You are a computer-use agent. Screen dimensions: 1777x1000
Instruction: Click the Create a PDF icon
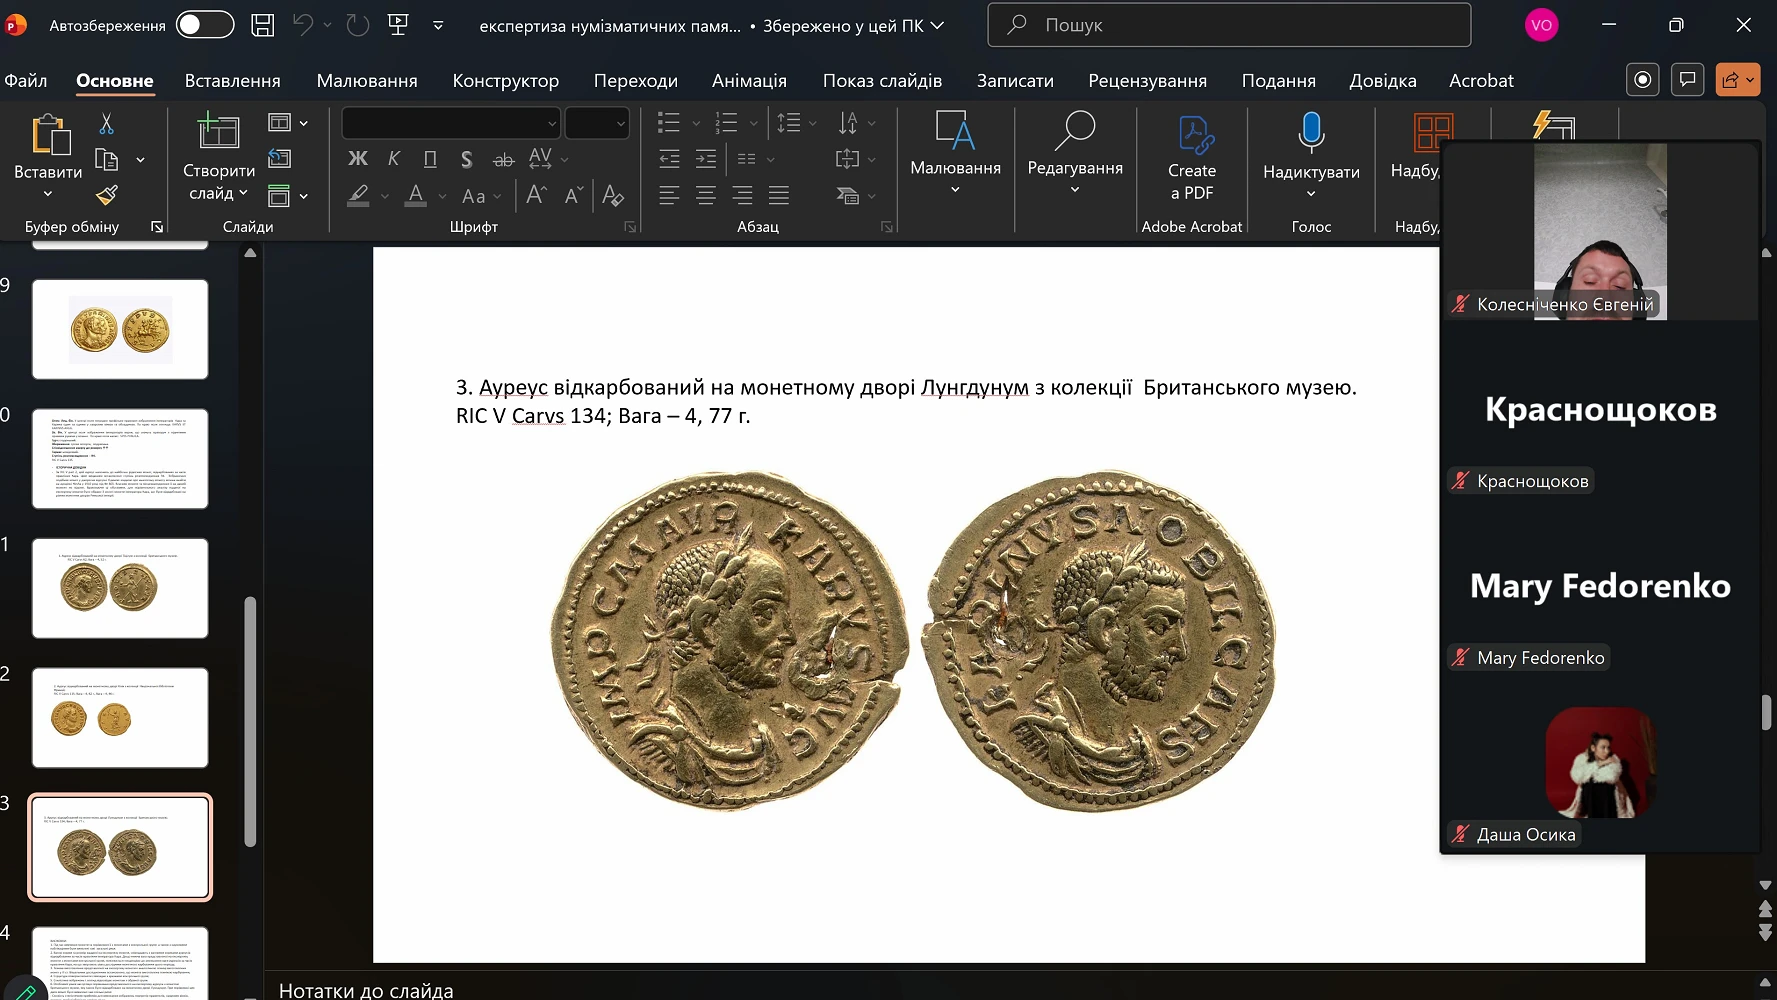point(1192,135)
